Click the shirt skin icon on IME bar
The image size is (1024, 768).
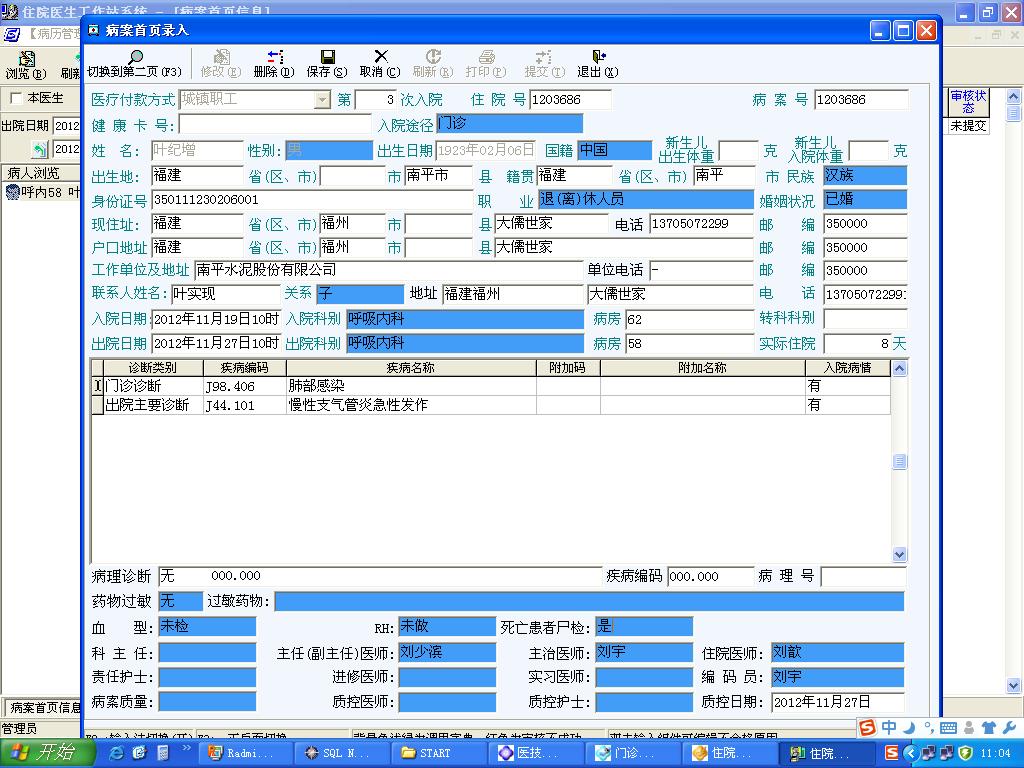pyautogui.click(x=989, y=728)
